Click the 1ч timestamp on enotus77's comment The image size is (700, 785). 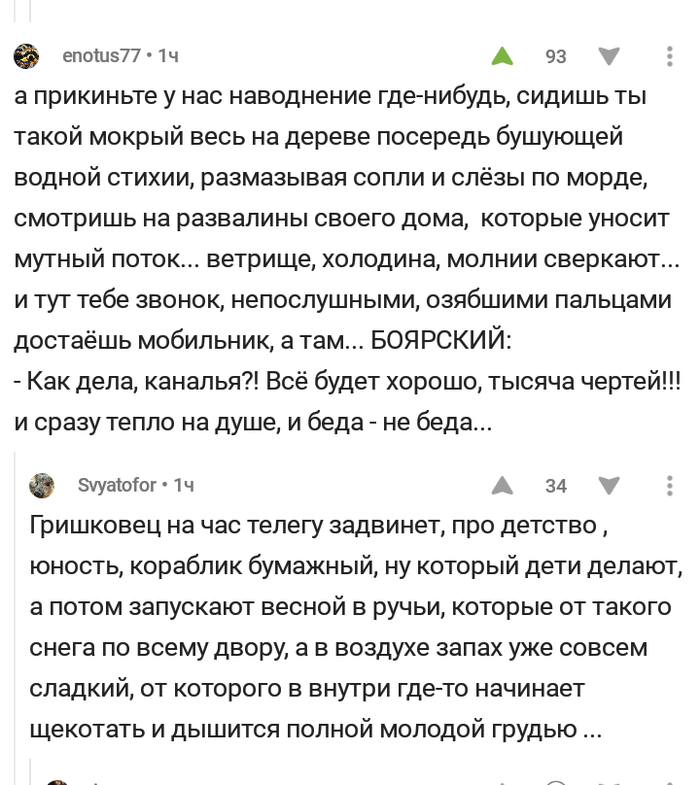[169, 56]
